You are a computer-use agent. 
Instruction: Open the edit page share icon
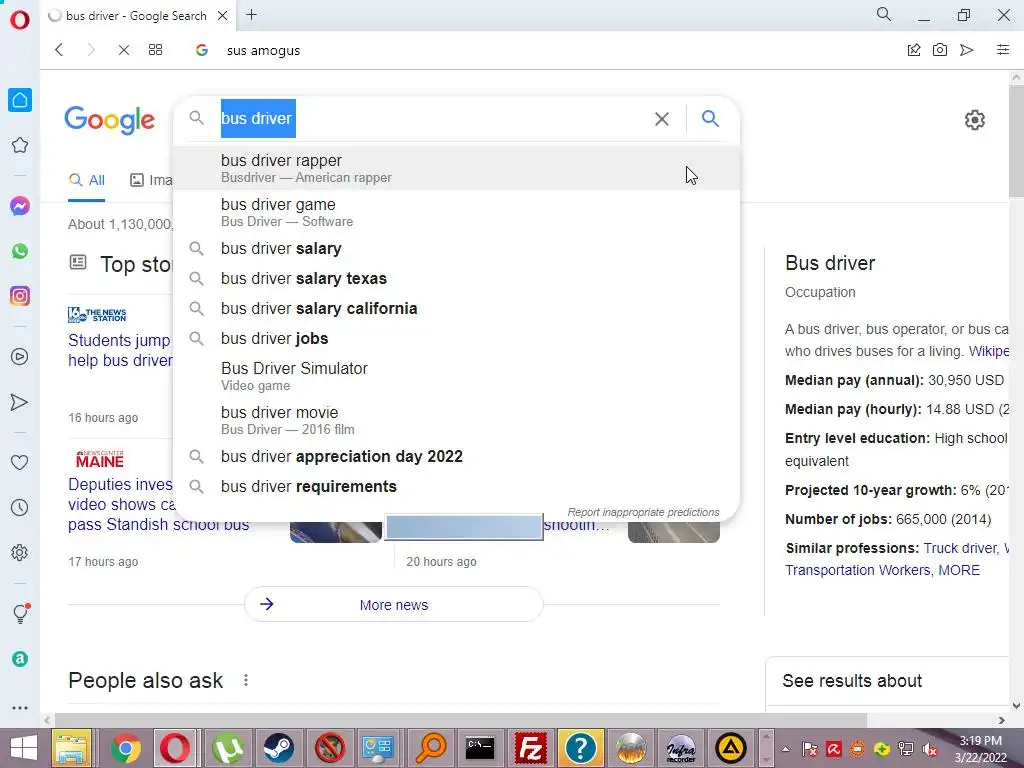(914, 50)
